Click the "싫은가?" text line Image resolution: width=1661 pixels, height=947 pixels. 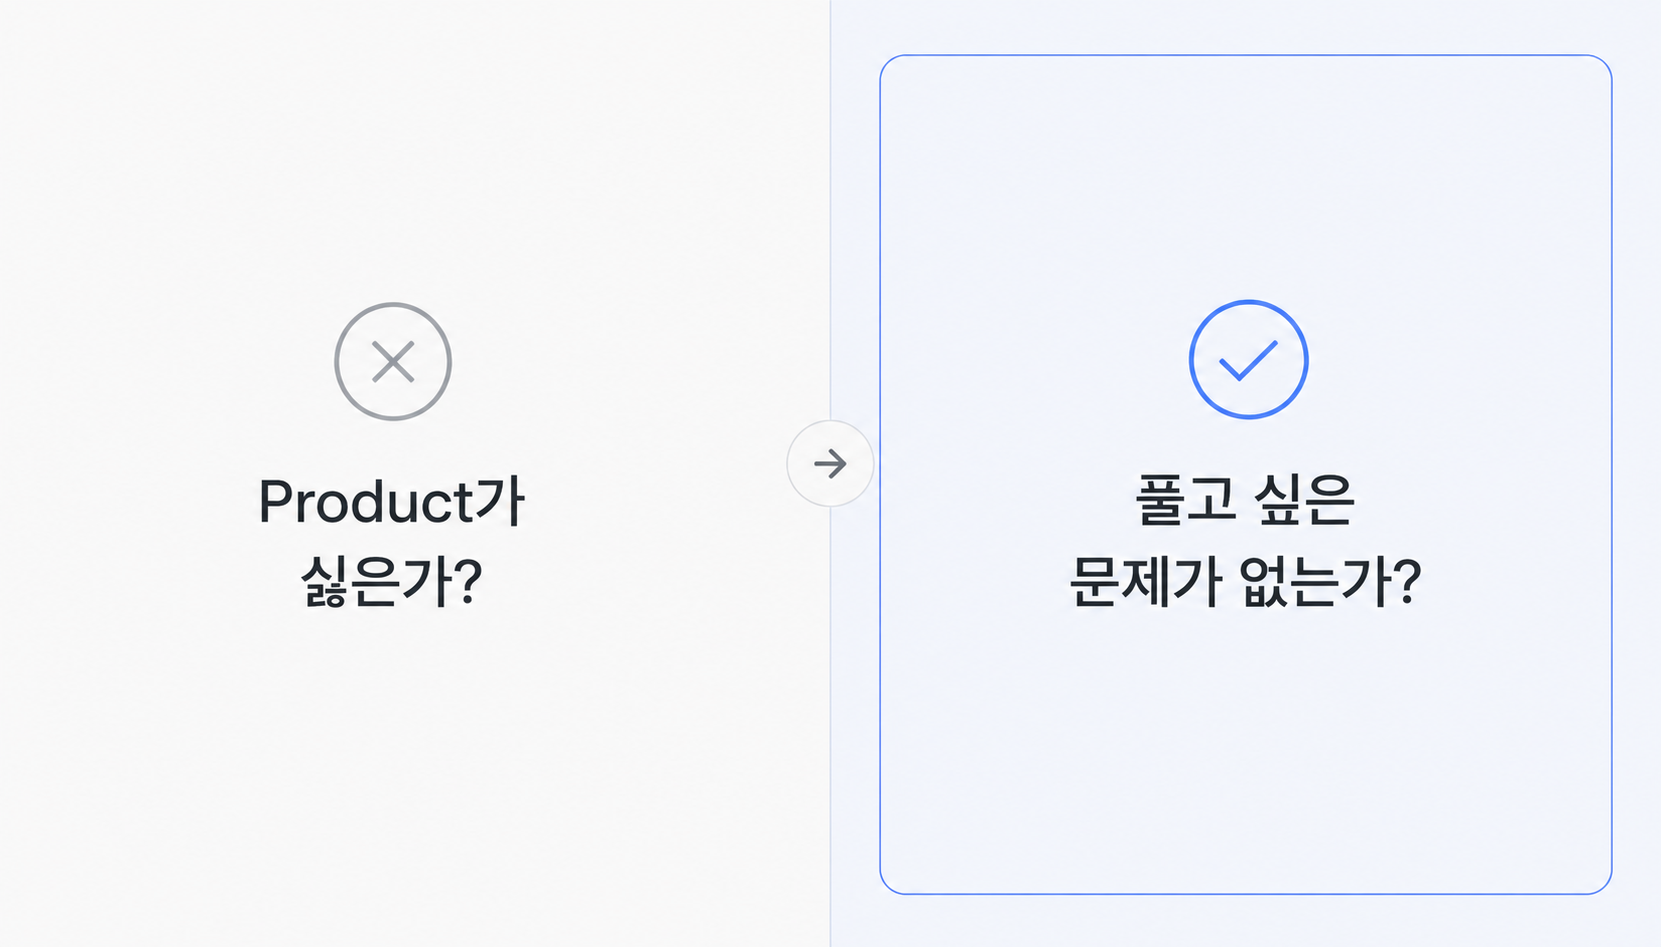point(391,581)
